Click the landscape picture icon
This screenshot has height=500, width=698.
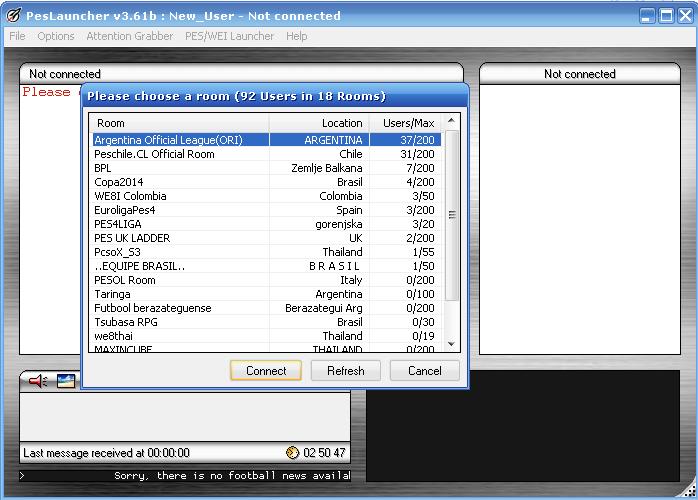(66, 381)
